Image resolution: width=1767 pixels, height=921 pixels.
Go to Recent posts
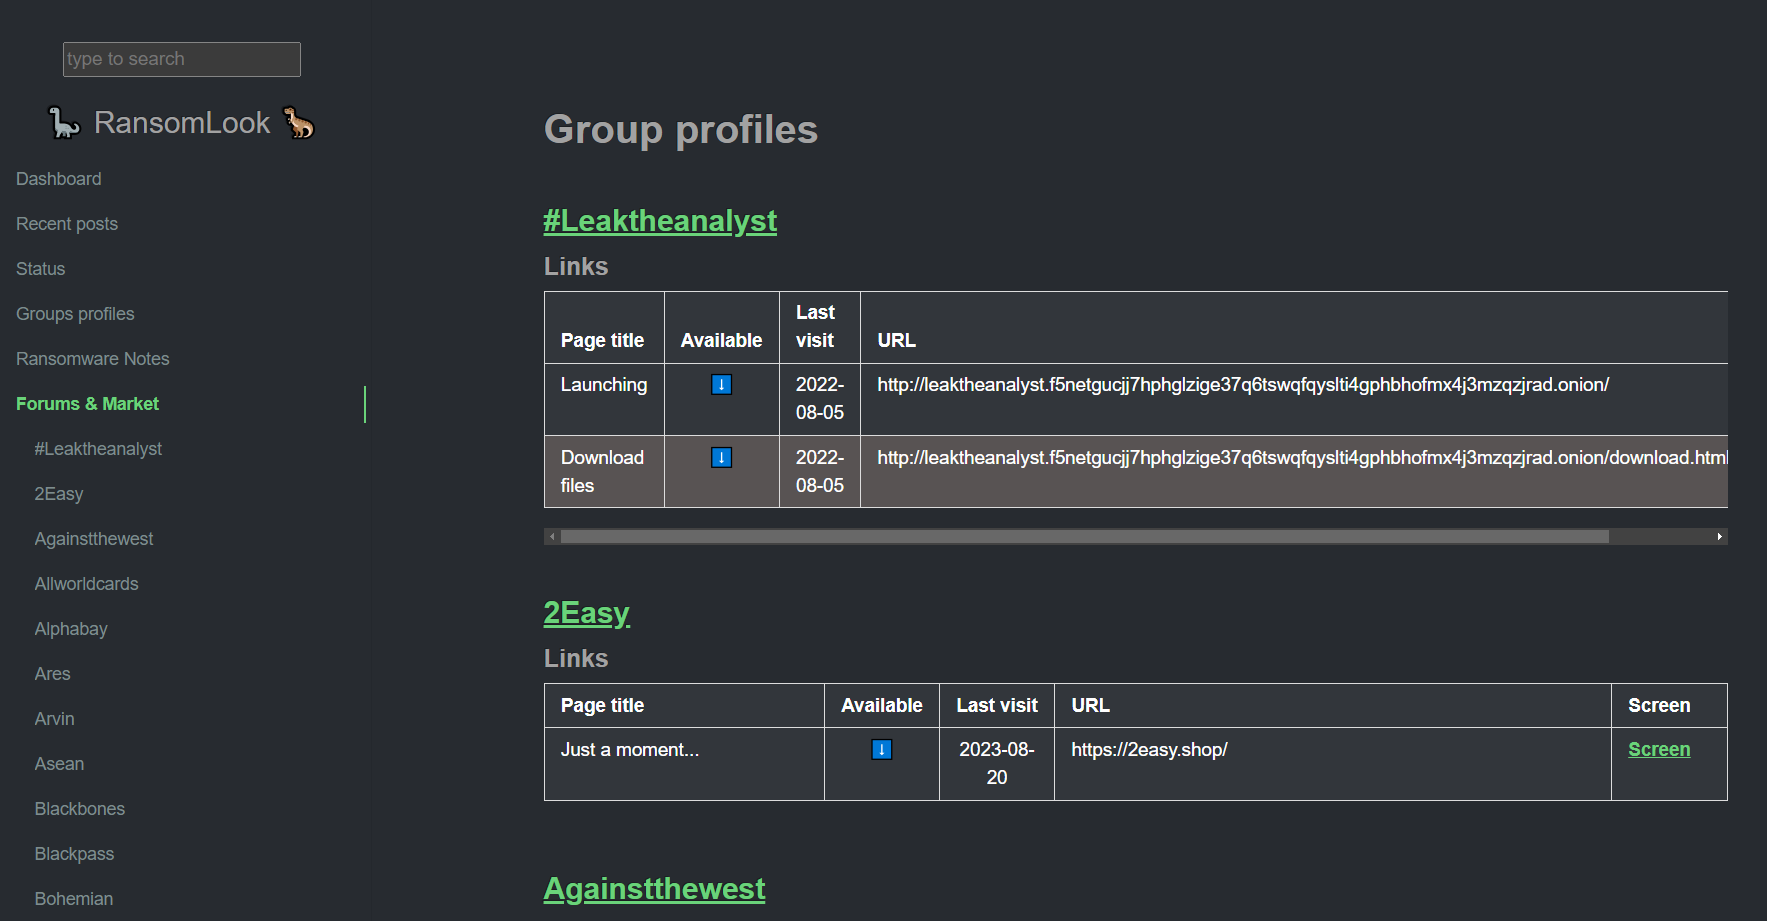click(x=67, y=224)
